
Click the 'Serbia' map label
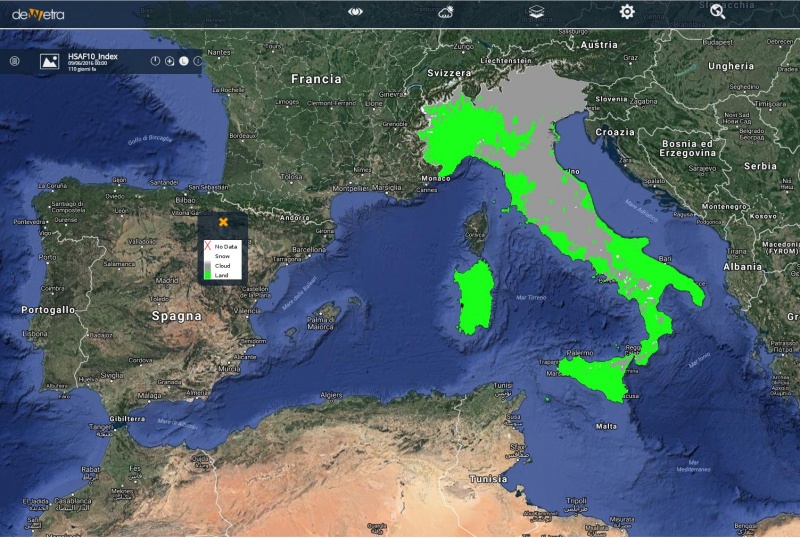760,166
